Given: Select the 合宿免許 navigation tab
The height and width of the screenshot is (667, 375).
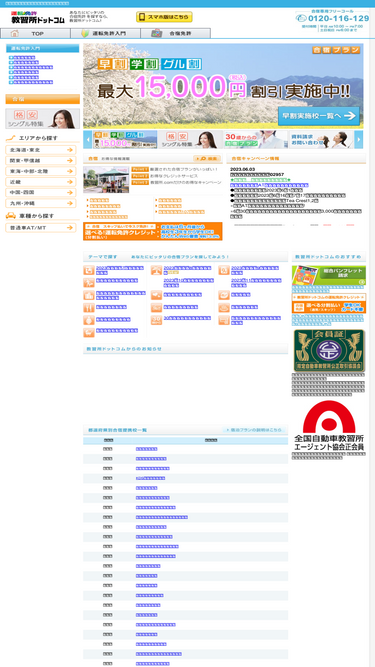Looking at the screenshot, I should [176, 33].
